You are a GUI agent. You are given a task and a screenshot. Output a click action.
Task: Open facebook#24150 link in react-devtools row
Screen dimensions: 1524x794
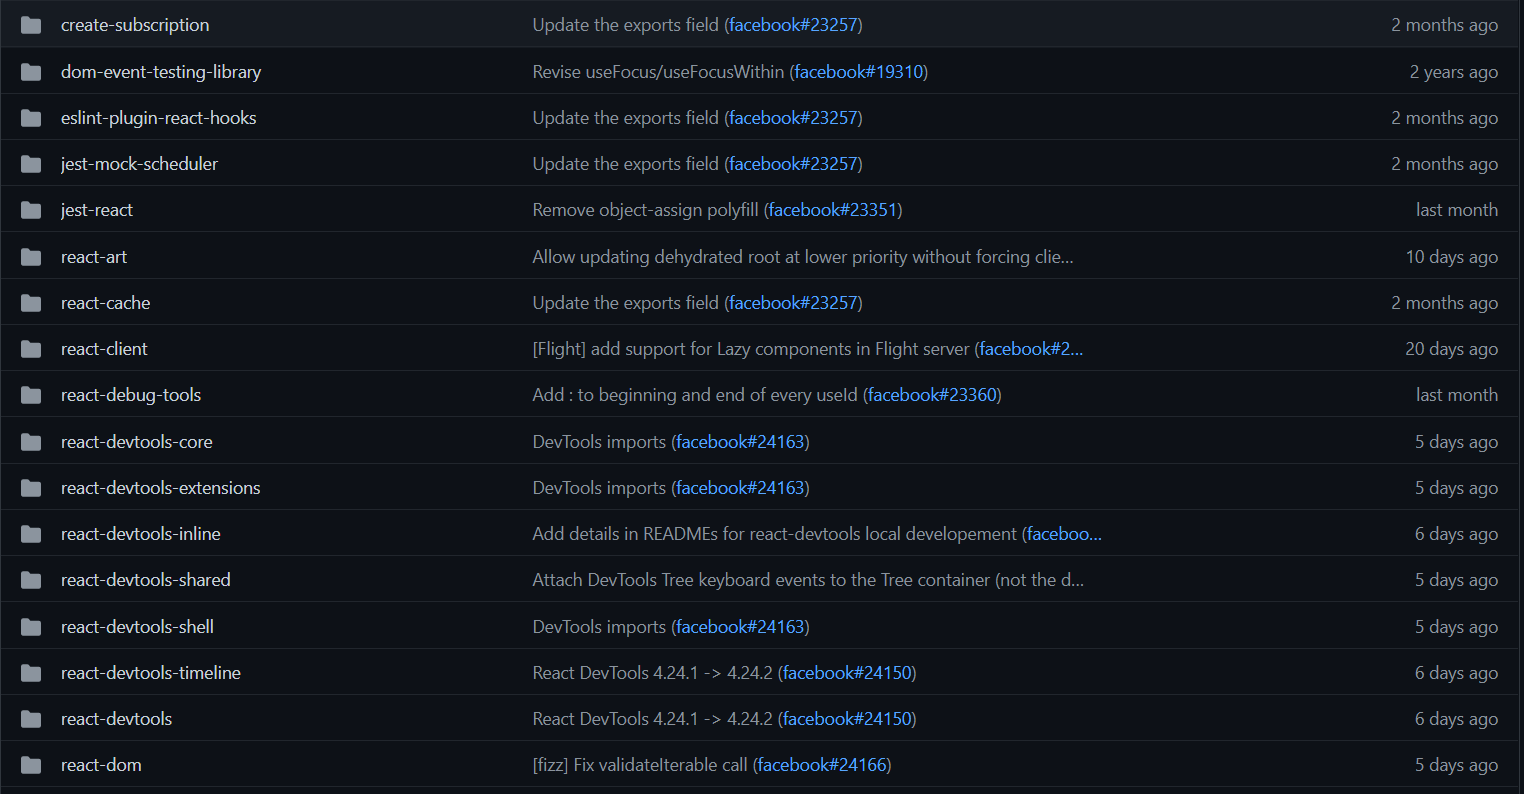pos(847,719)
